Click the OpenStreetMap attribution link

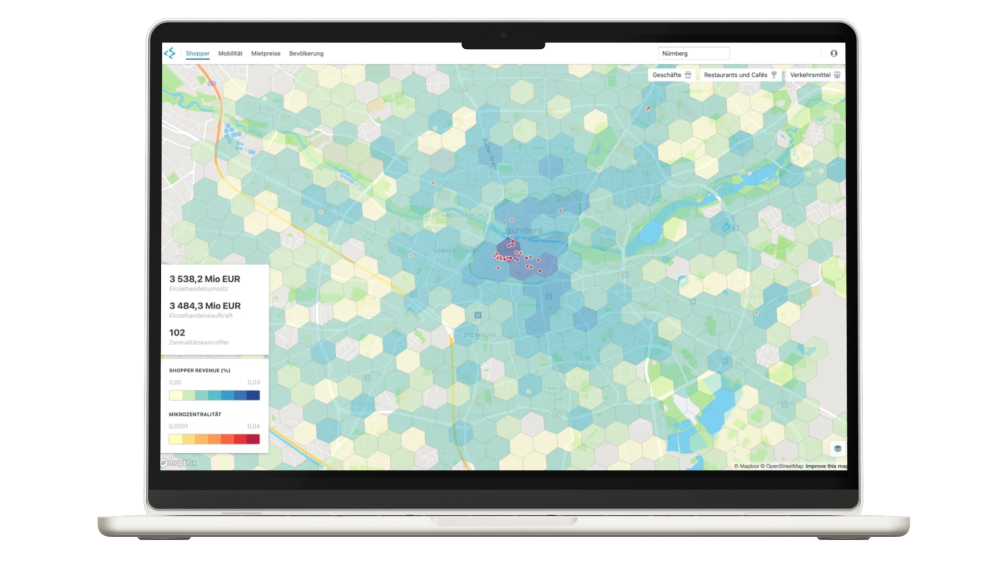pos(784,466)
